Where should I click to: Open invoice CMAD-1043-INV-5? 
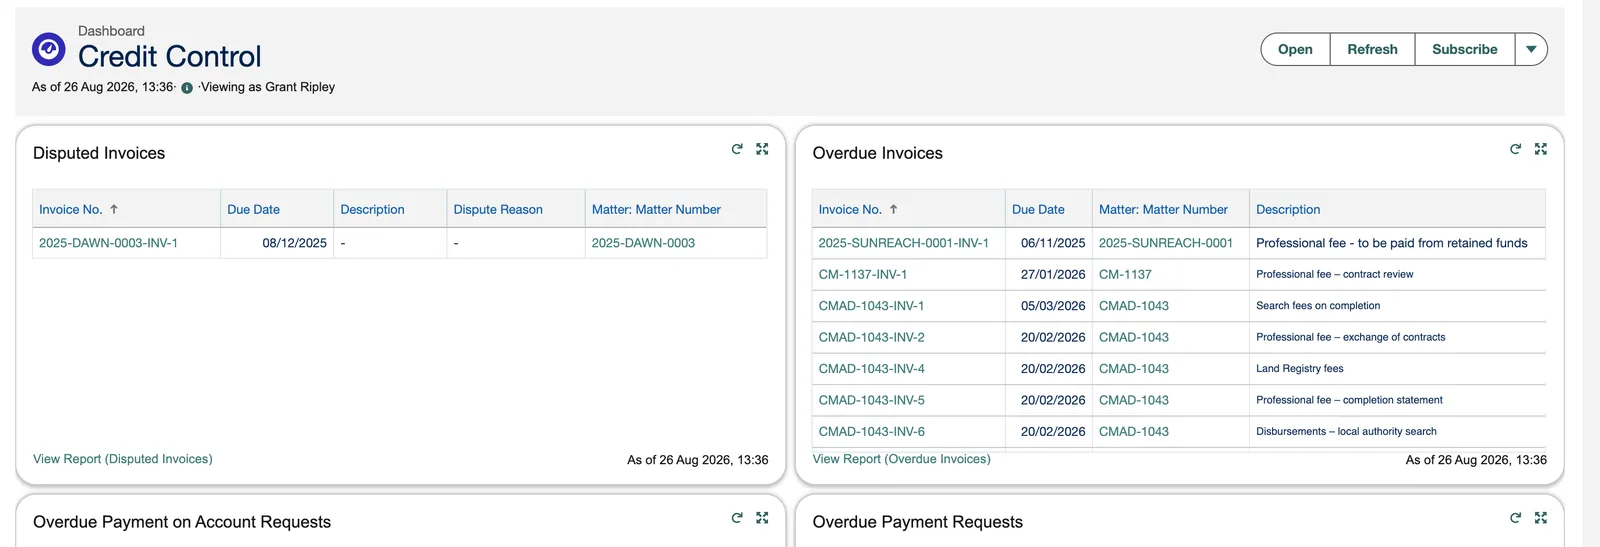tap(871, 400)
